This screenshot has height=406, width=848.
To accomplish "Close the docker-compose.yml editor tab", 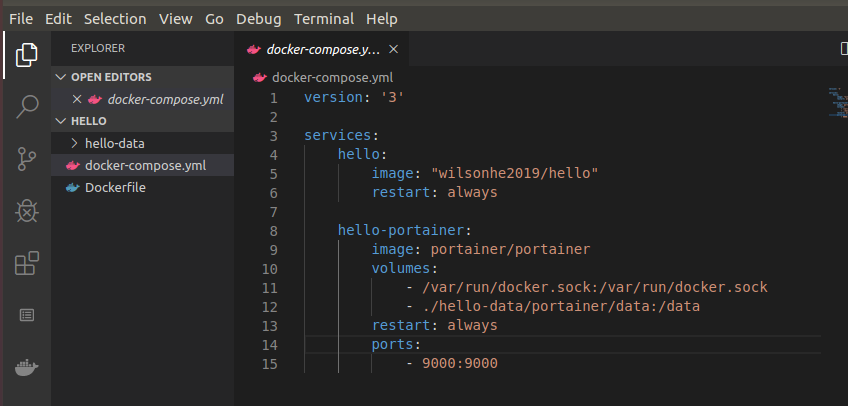I will (394, 49).
